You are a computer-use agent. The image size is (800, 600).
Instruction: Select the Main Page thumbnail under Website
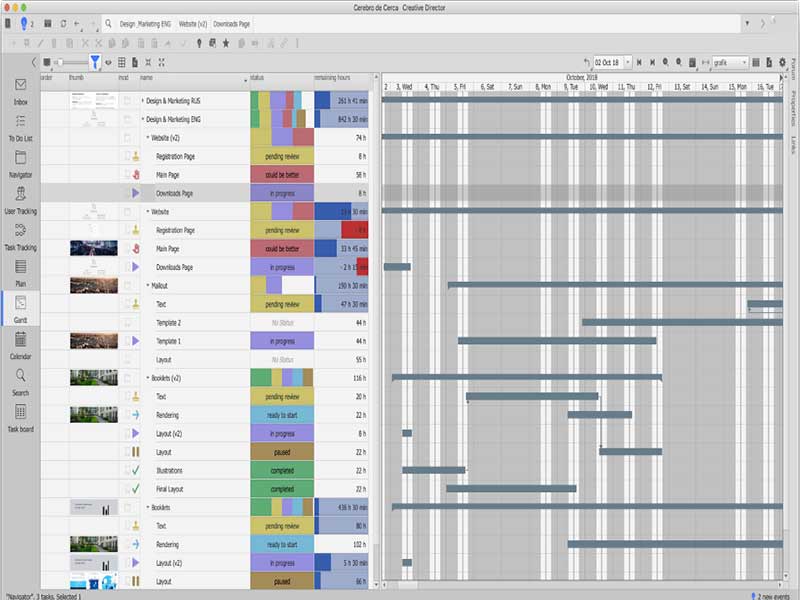click(93, 248)
